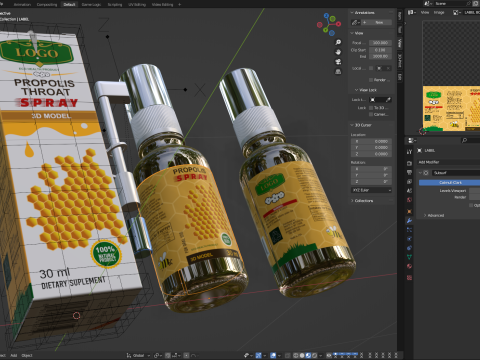Open the Object properties tab
The height and width of the screenshot is (360, 480).
[409, 211]
